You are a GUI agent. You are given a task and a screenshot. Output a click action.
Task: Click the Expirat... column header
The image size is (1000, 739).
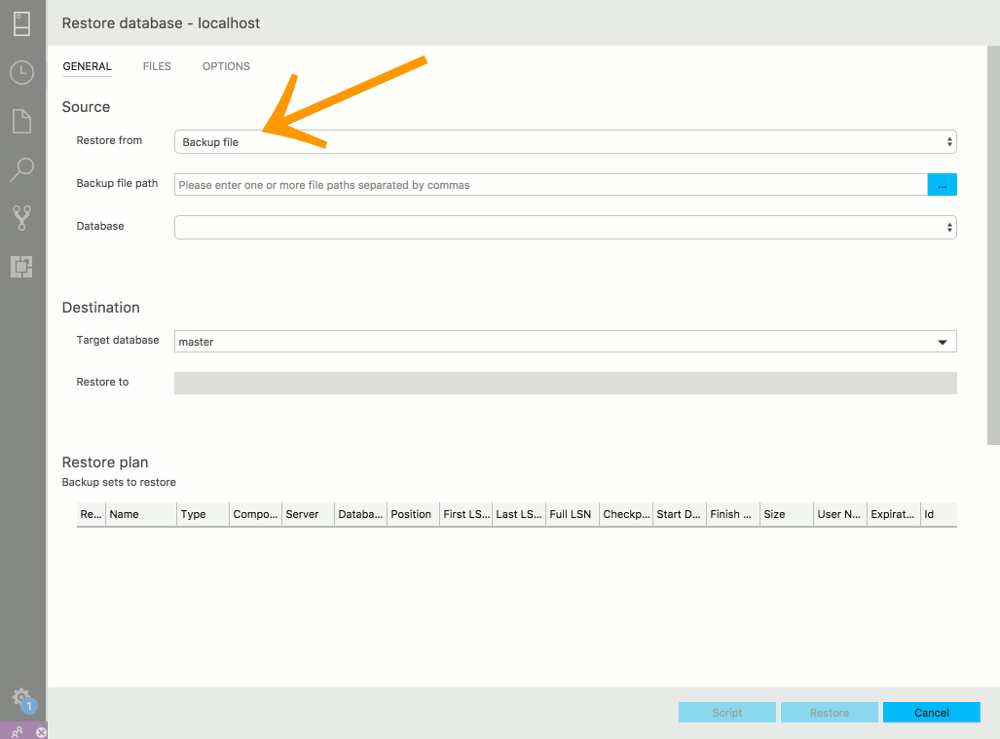click(x=894, y=514)
